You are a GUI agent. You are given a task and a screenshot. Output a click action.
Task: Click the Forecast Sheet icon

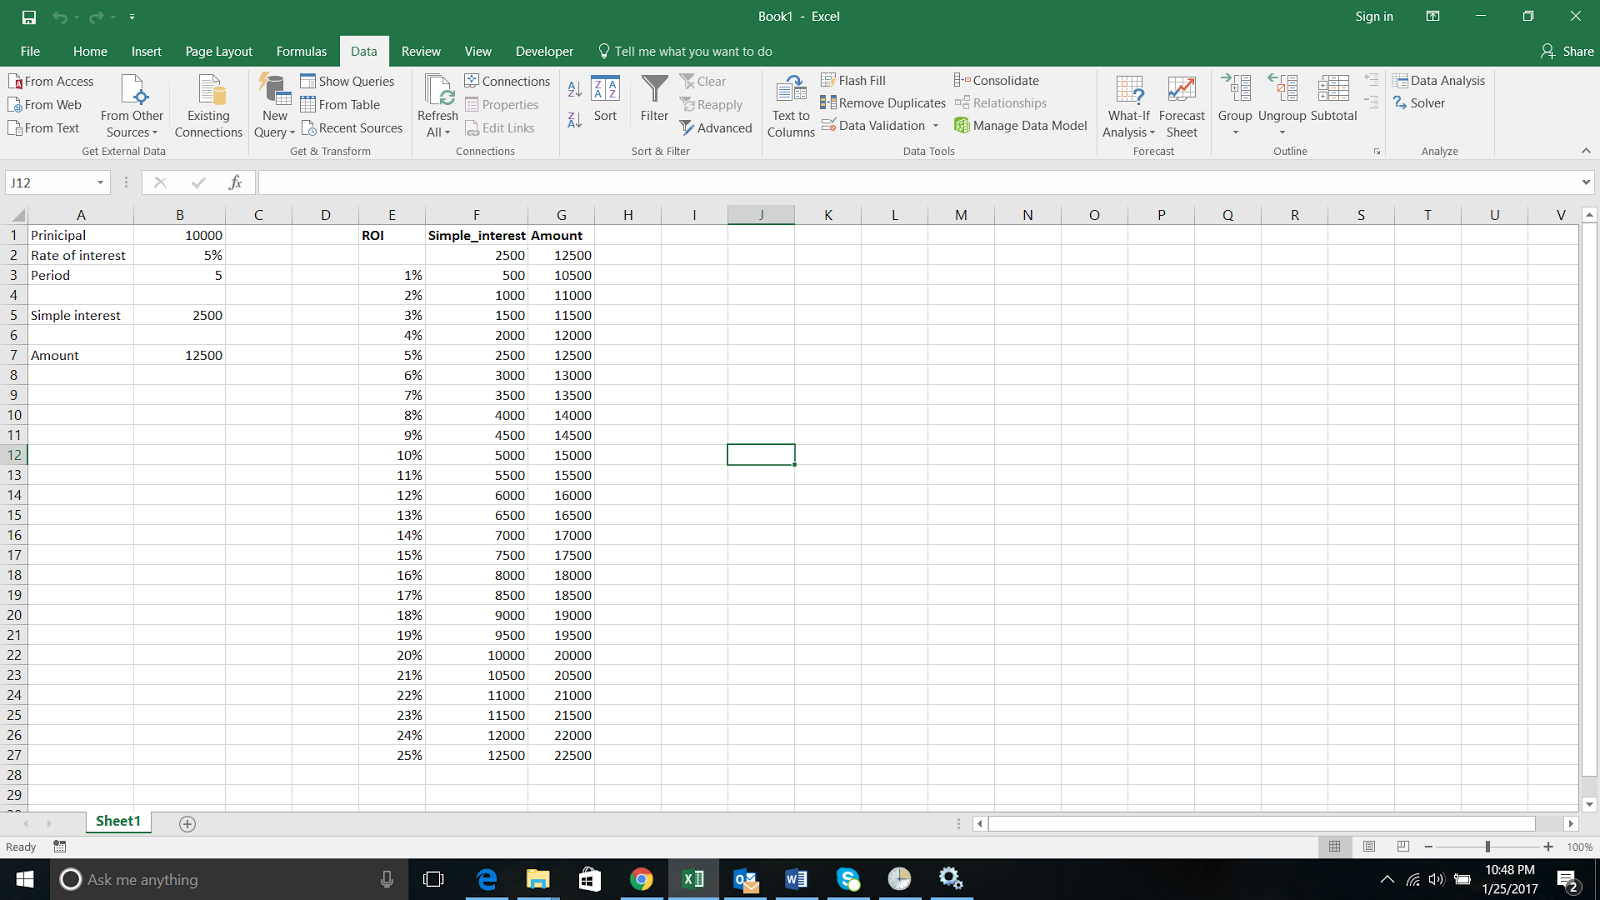coord(1181,103)
